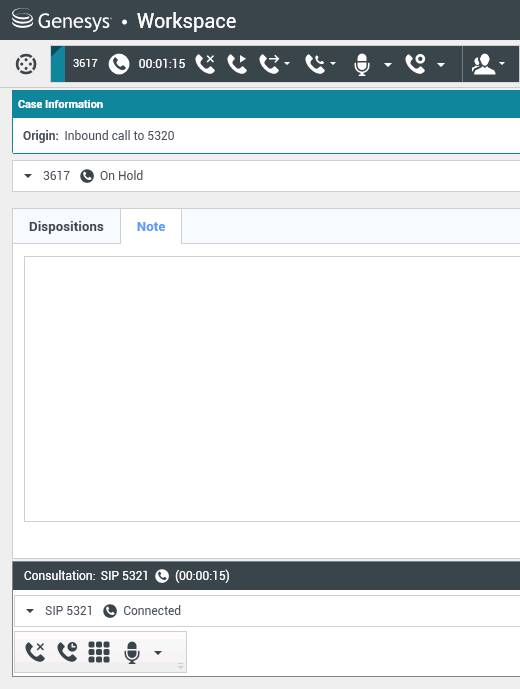Open the party action contact menu

coord(488,64)
